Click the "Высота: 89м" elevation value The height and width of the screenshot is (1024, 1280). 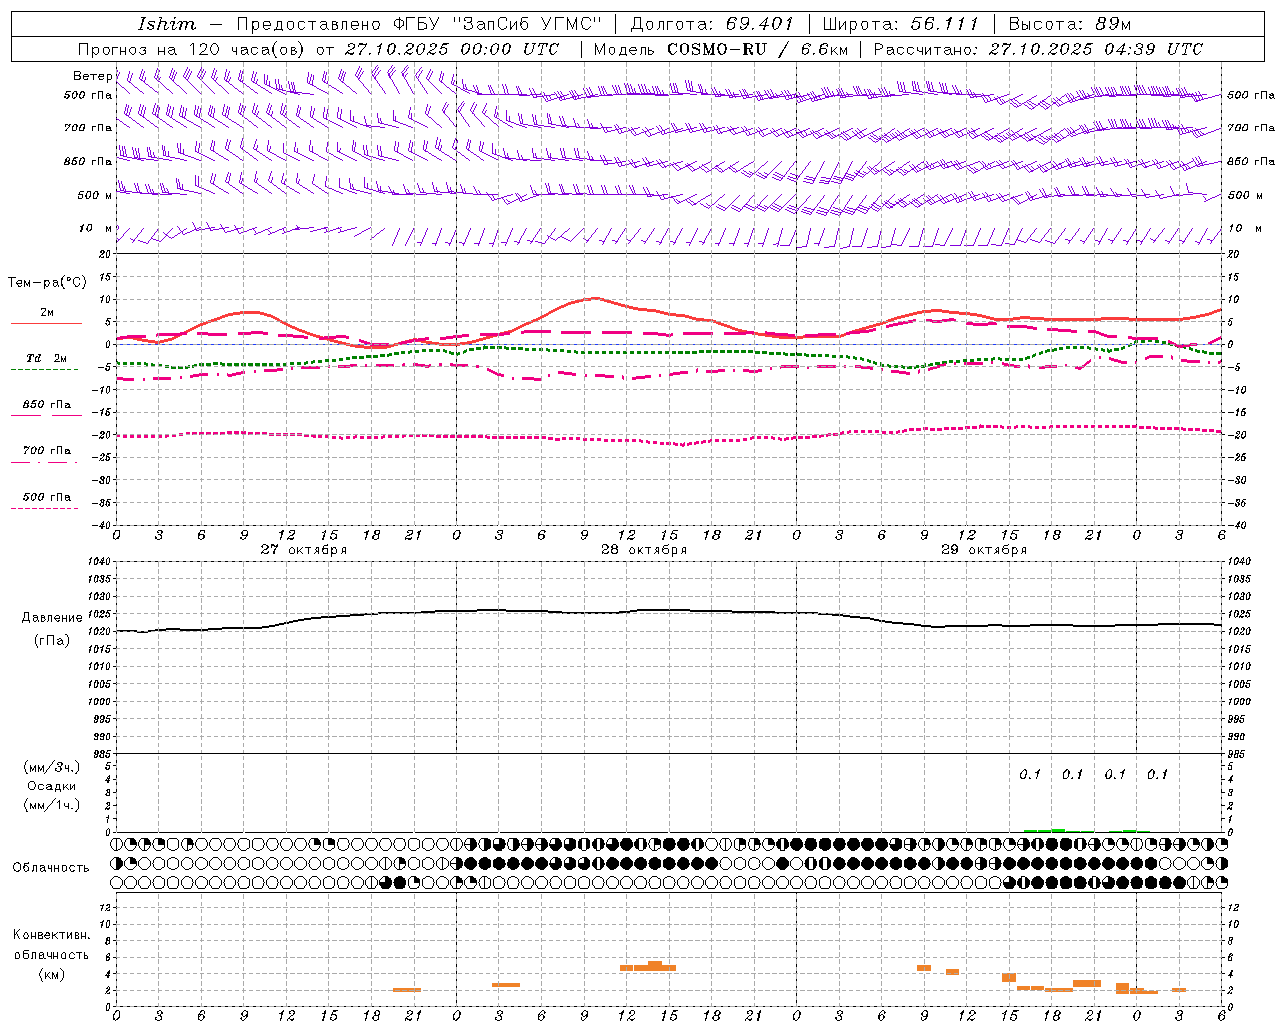[1069, 24]
